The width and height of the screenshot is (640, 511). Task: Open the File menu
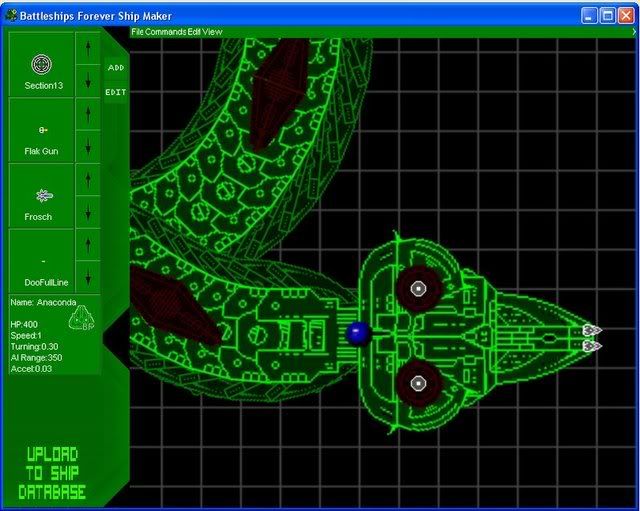pos(138,32)
